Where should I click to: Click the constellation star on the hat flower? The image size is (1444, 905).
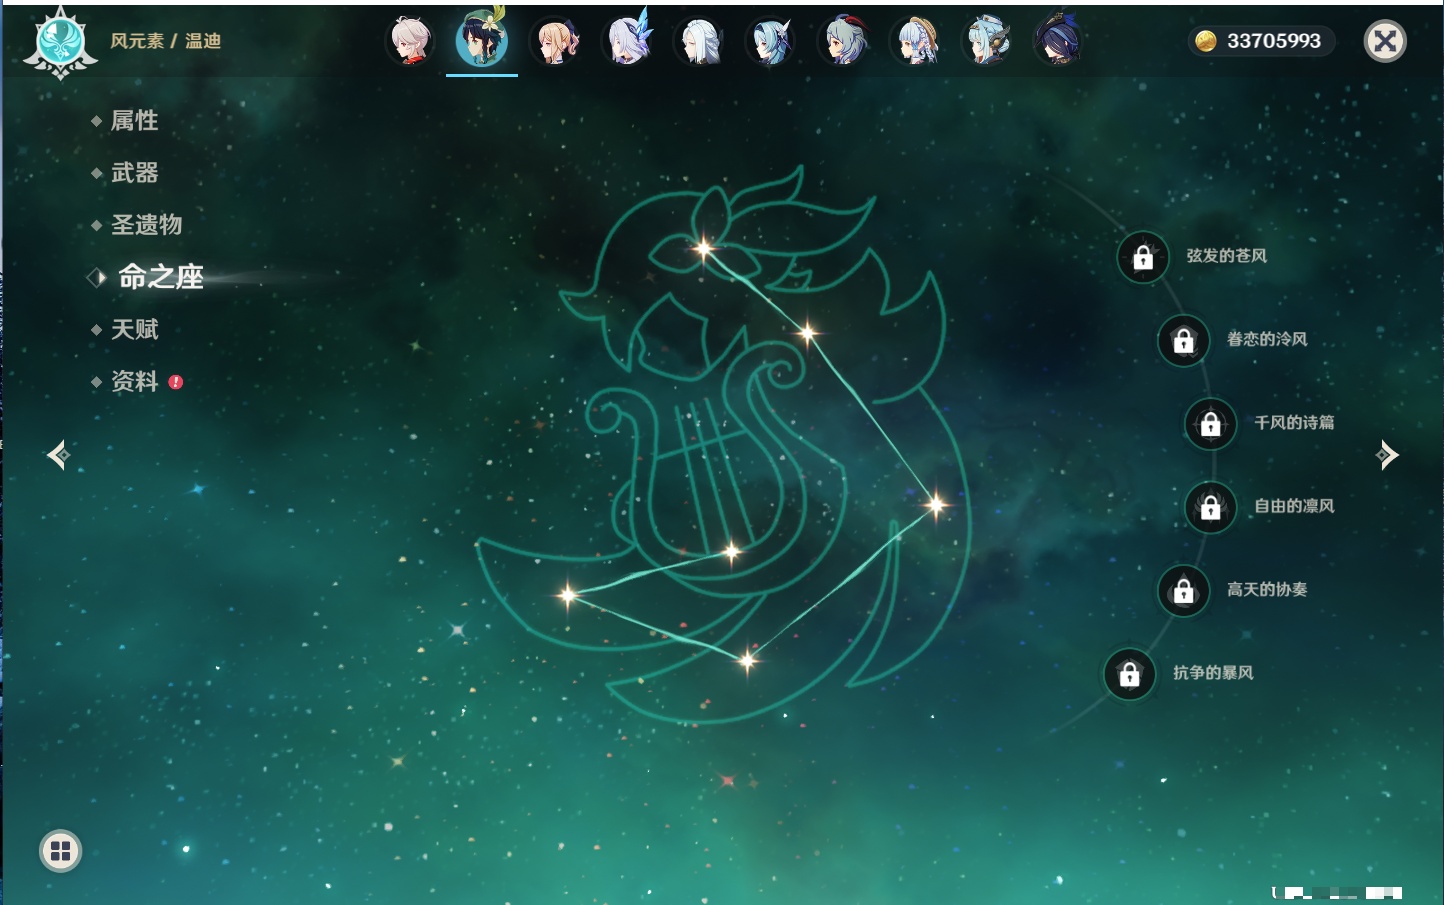(x=704, y=249)
